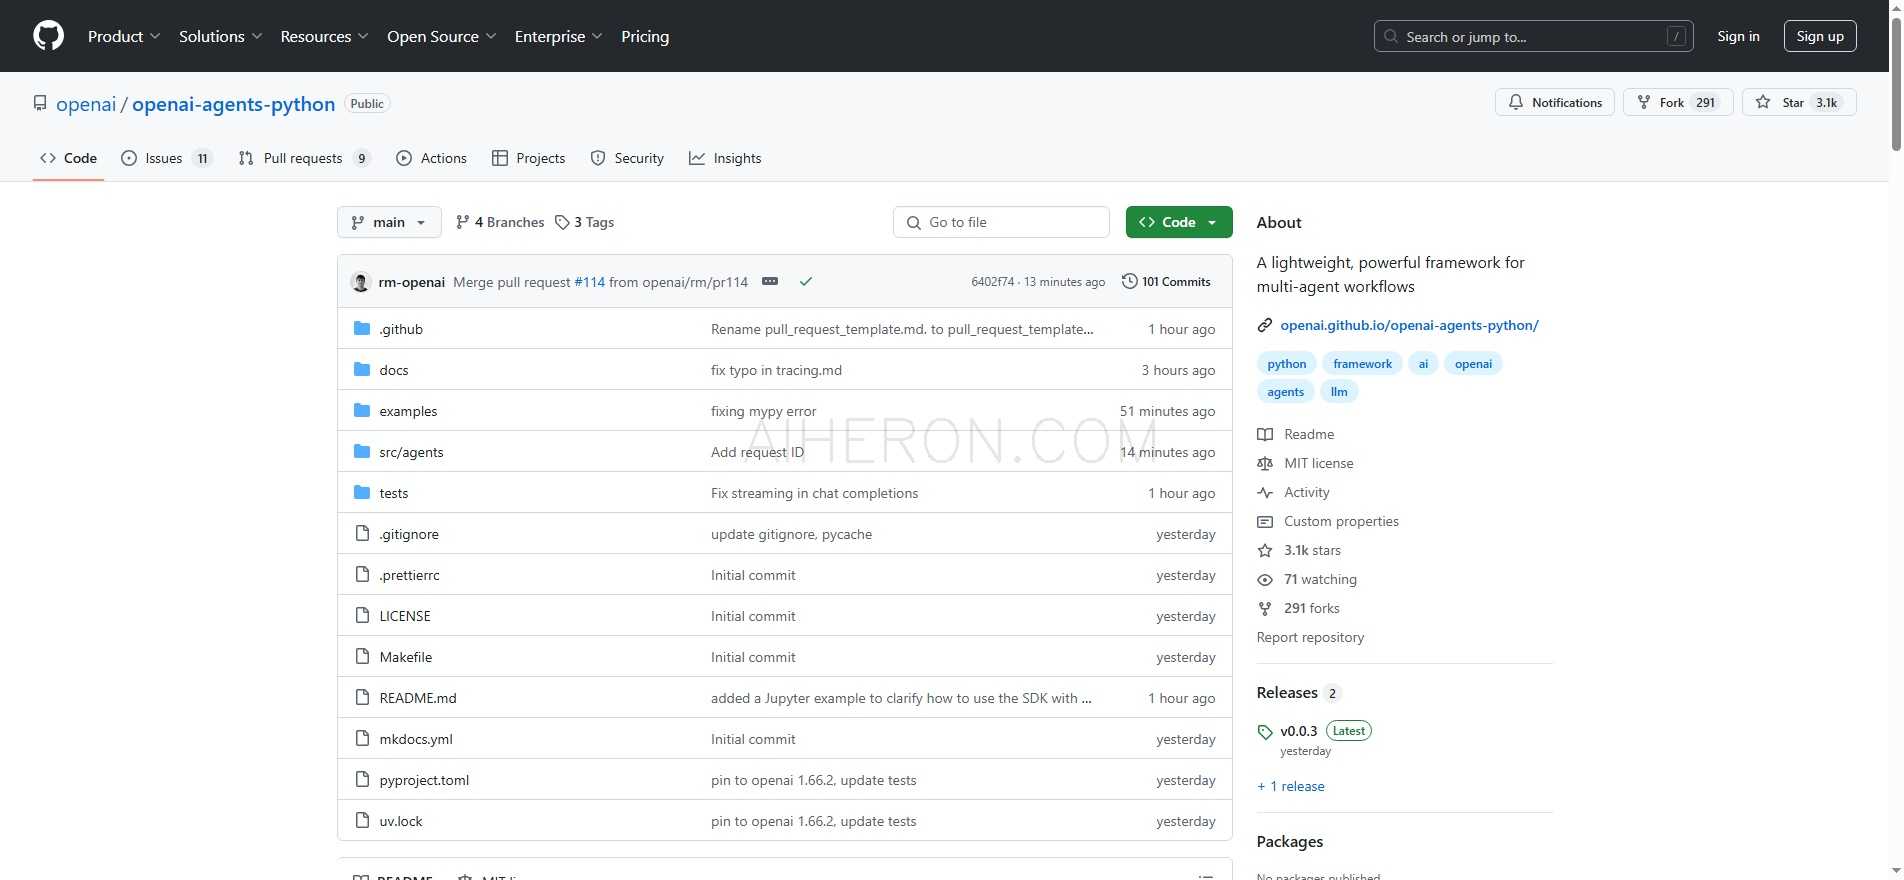1904x880 pixels.
Task: Click the Sign up button
Action: (x=1820, y=36)
